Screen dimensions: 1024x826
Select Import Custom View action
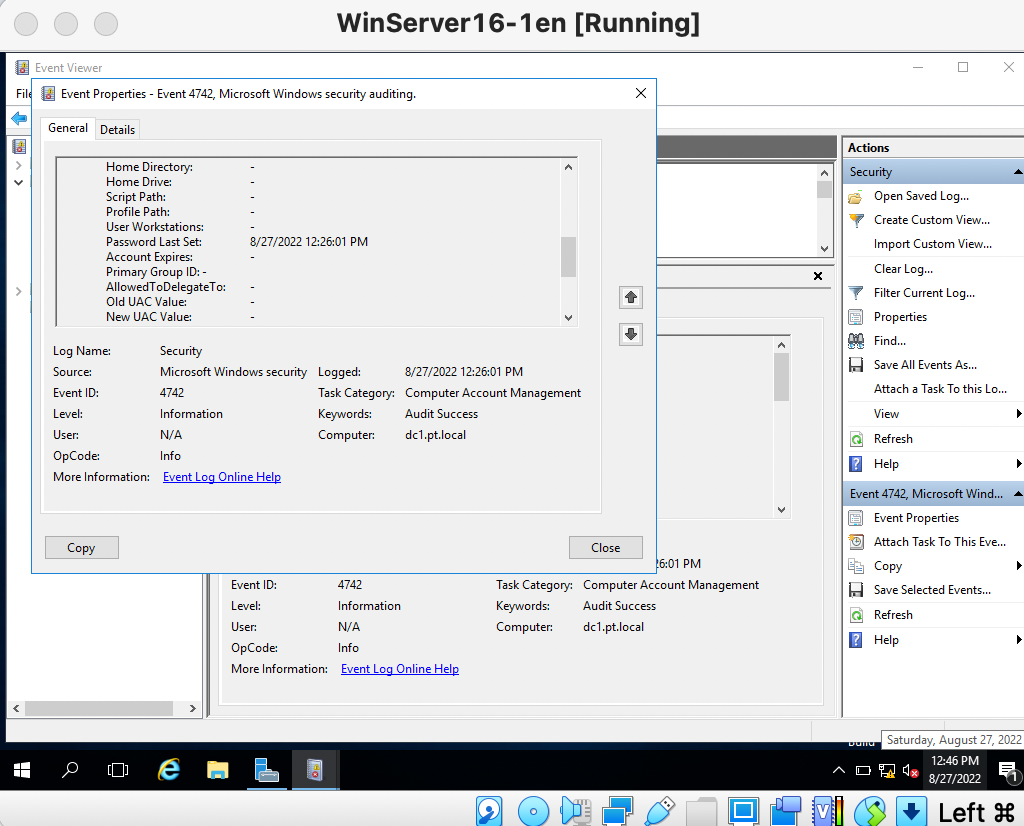pyautogui.click(x=933, y=244)
